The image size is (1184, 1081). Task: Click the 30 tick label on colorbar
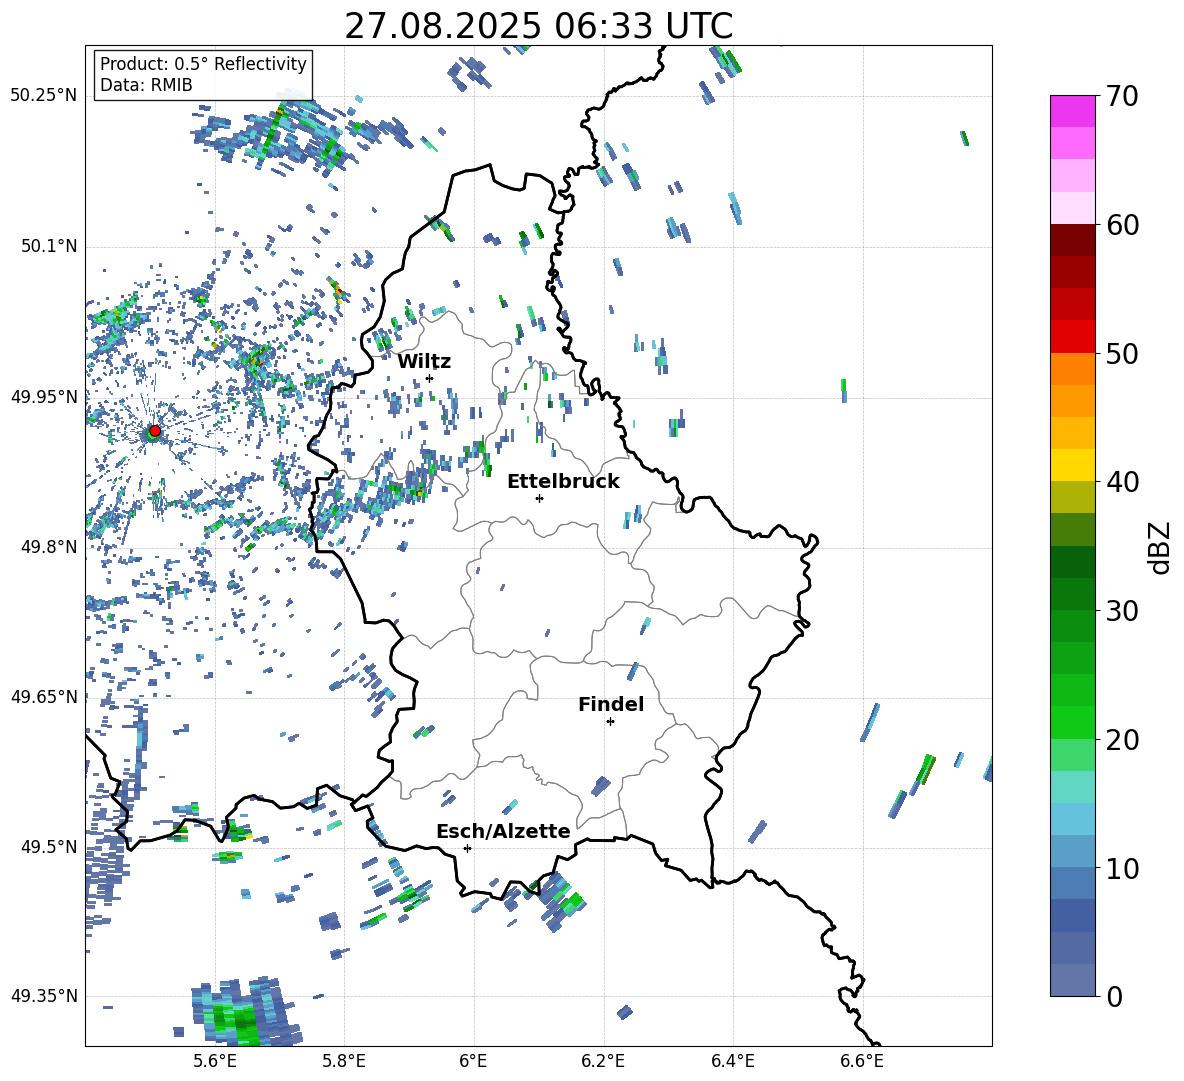[x=1122, y=611]
